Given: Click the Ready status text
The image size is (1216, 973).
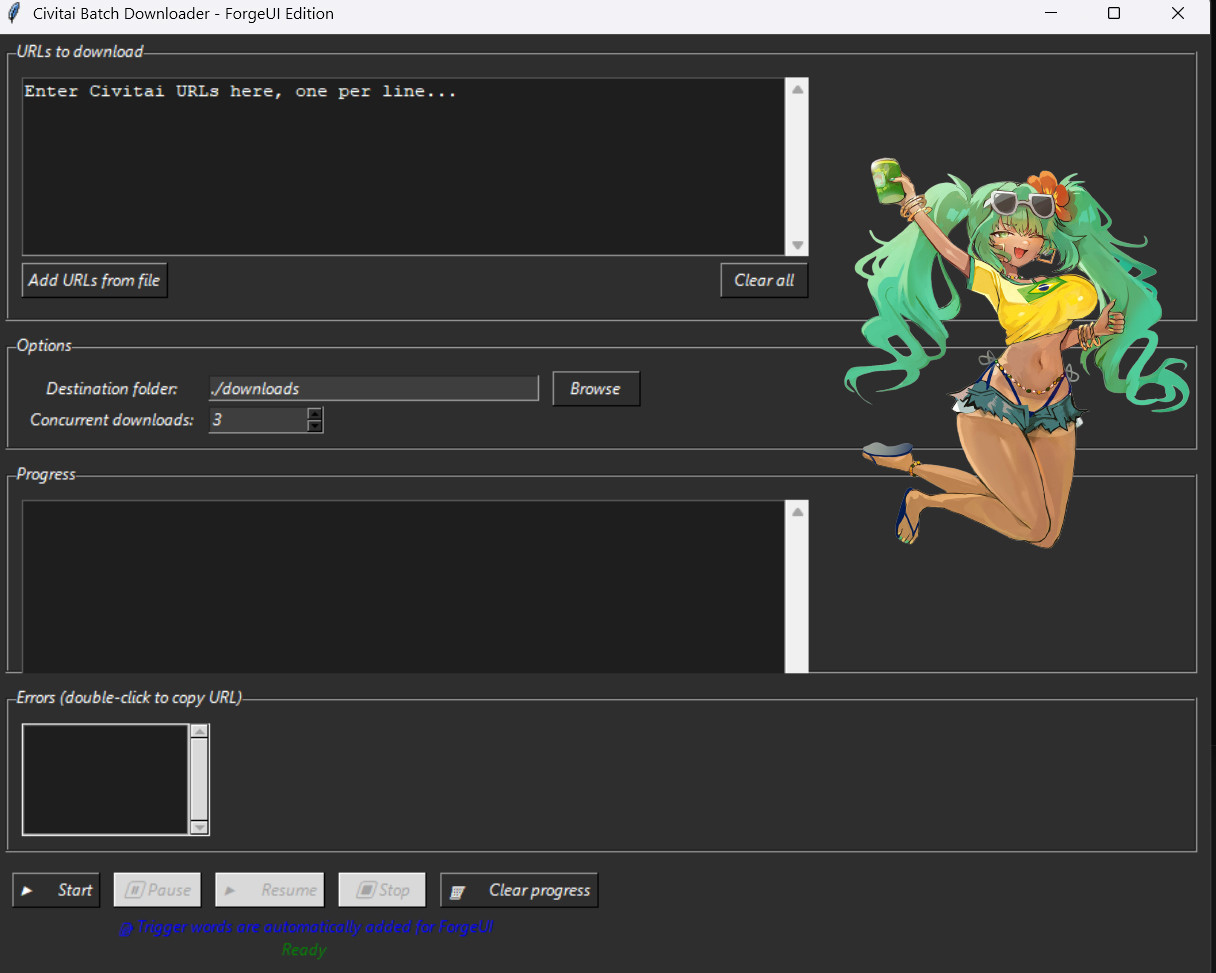Looking at the screenshot, I should [x=304, y=949].
